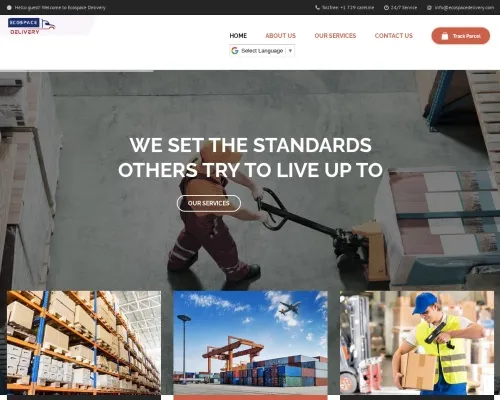Screen dimensions: 500x400
Task: Click the envelope icon beside the email address
Action: [x=429, y=7]
